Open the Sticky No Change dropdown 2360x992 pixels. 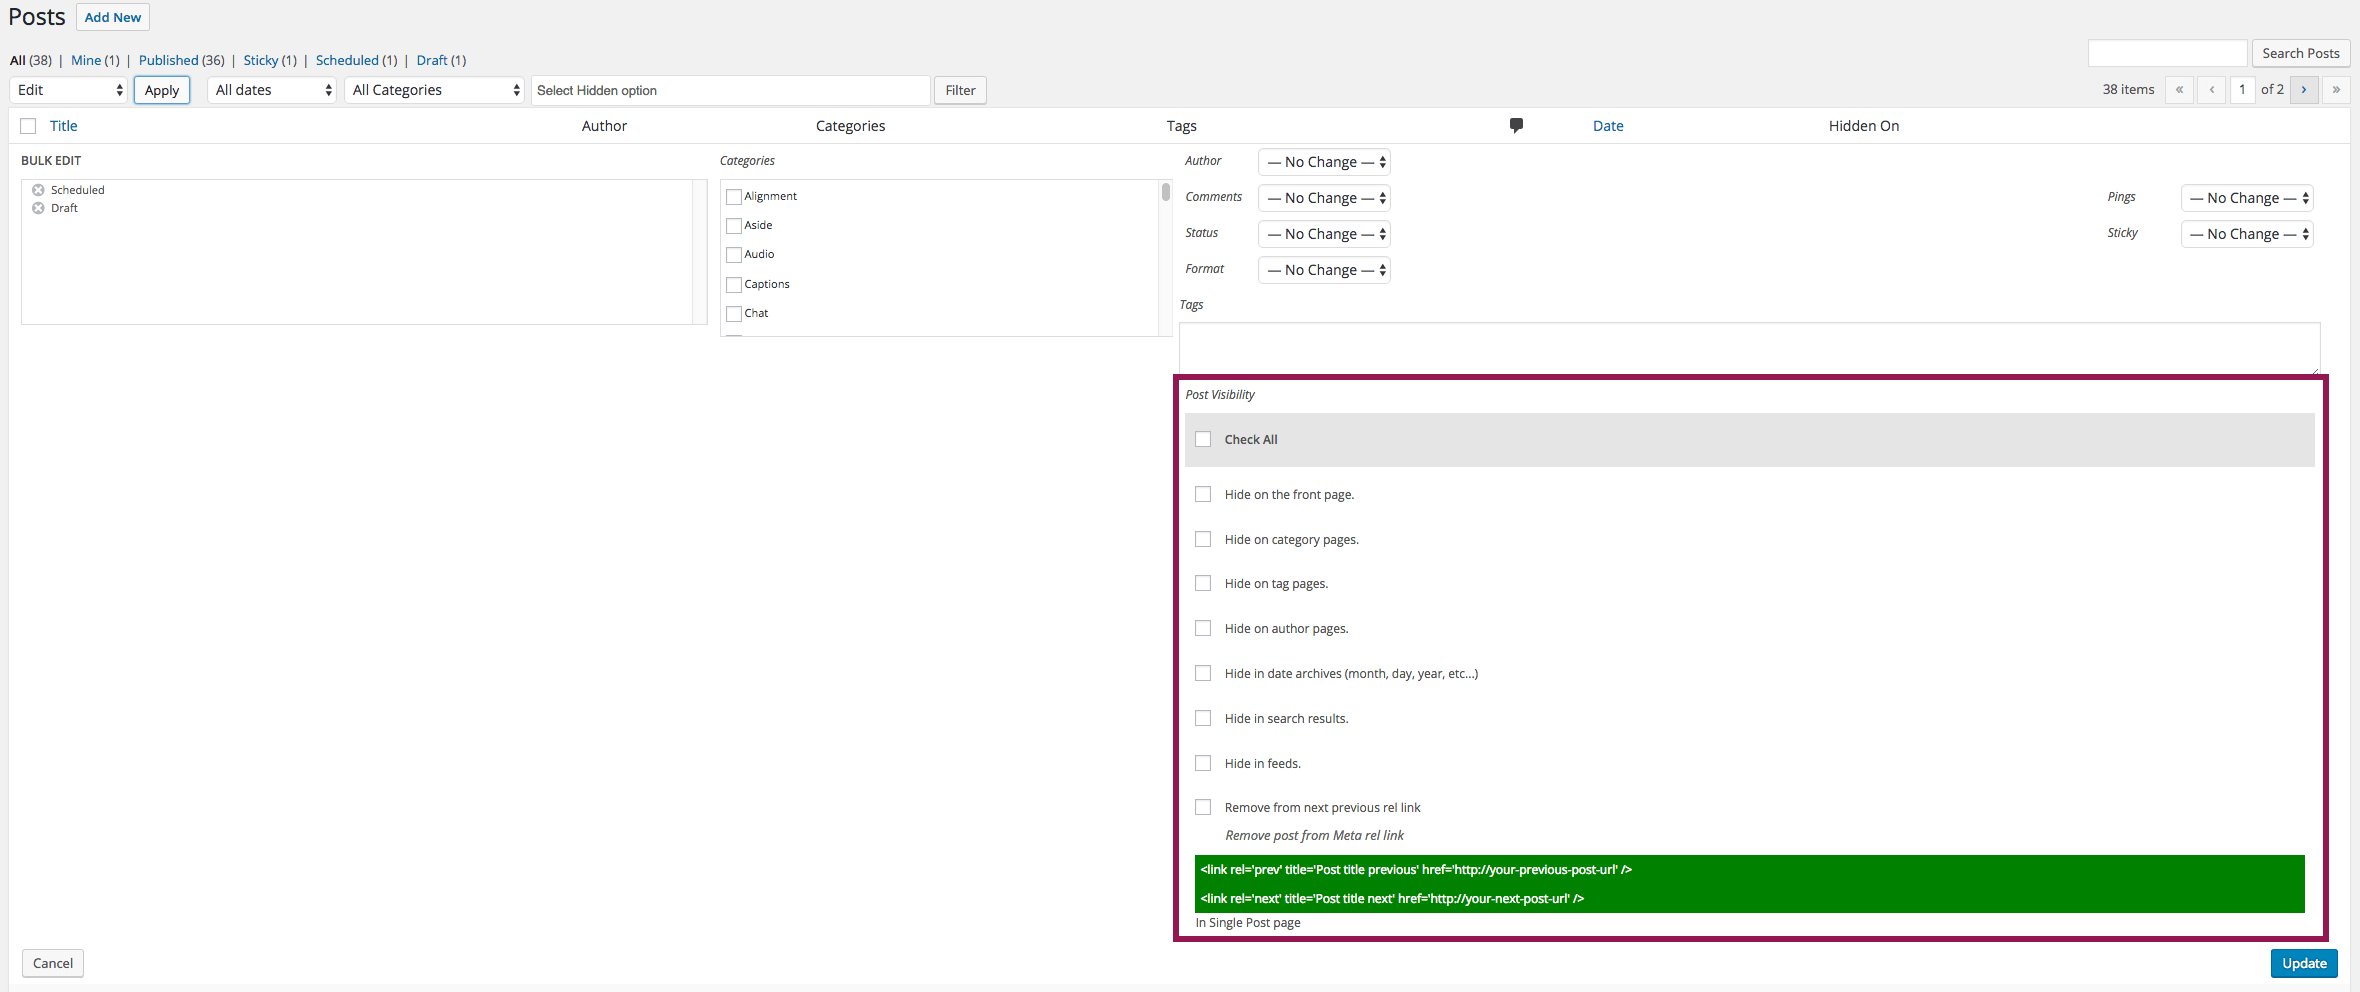(x=2247, y=234)
